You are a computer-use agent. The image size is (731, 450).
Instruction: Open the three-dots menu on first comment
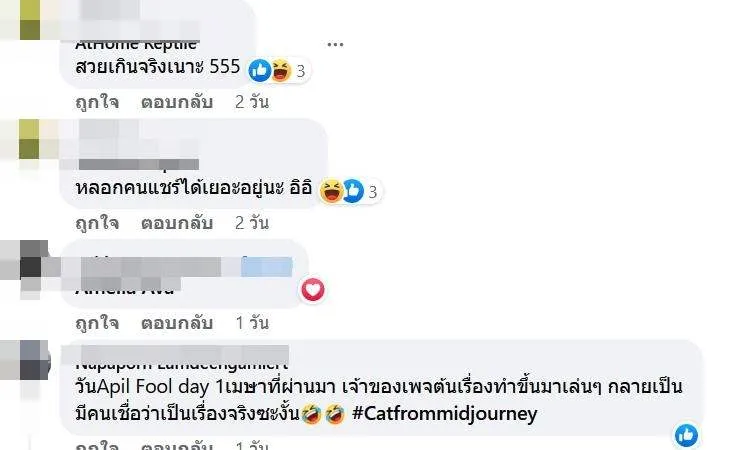click(x=335, y=45)
